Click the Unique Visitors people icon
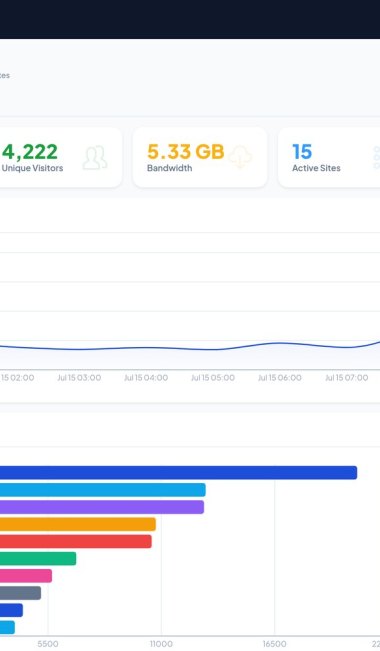380x651 pixels. [95, 157]
